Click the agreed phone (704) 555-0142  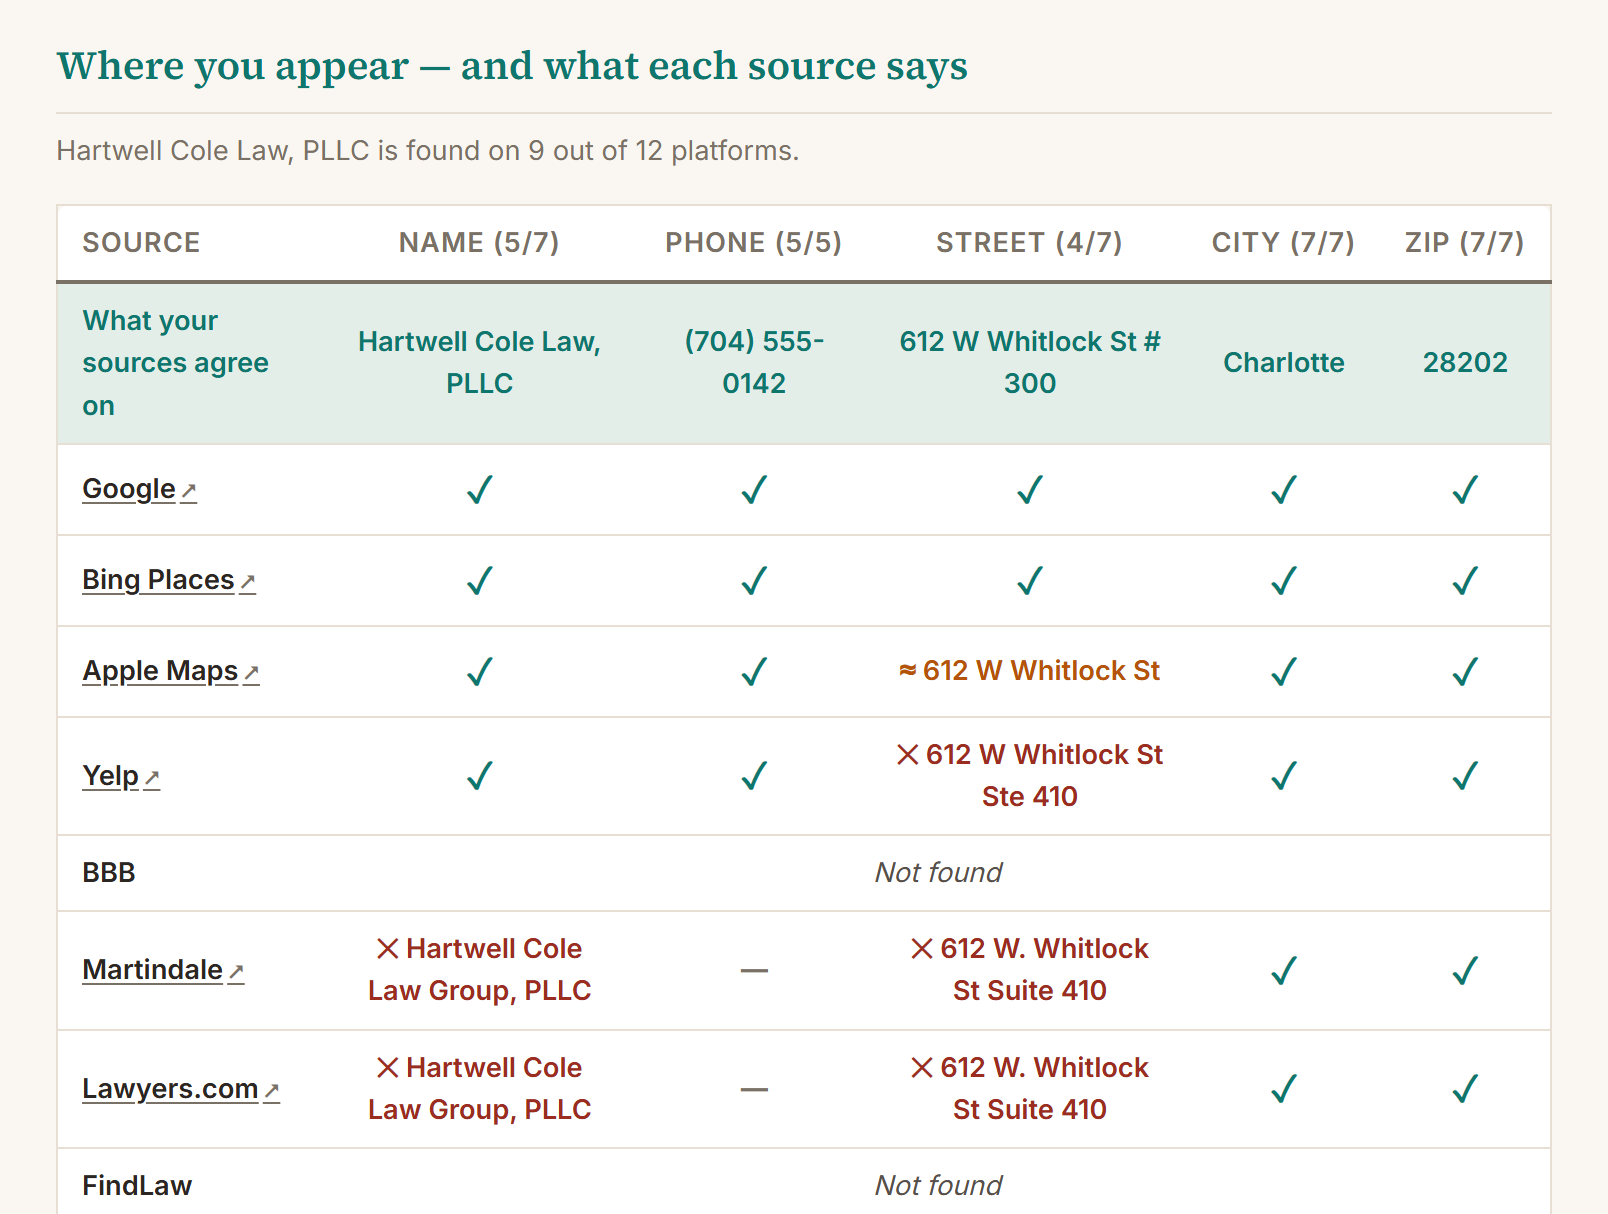(754, 362)
